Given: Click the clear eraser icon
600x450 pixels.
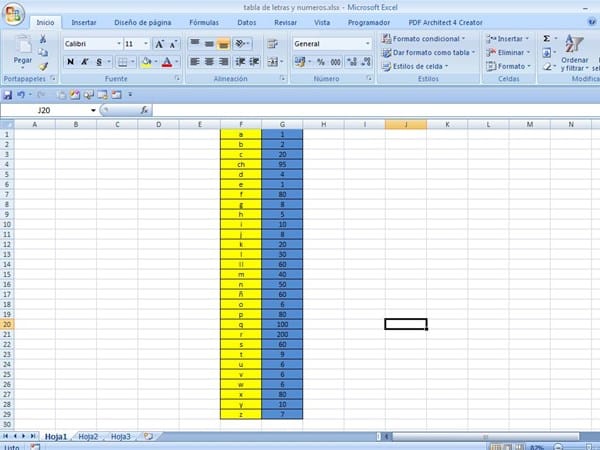Looking at the screenshot, I should coord(547,66).
